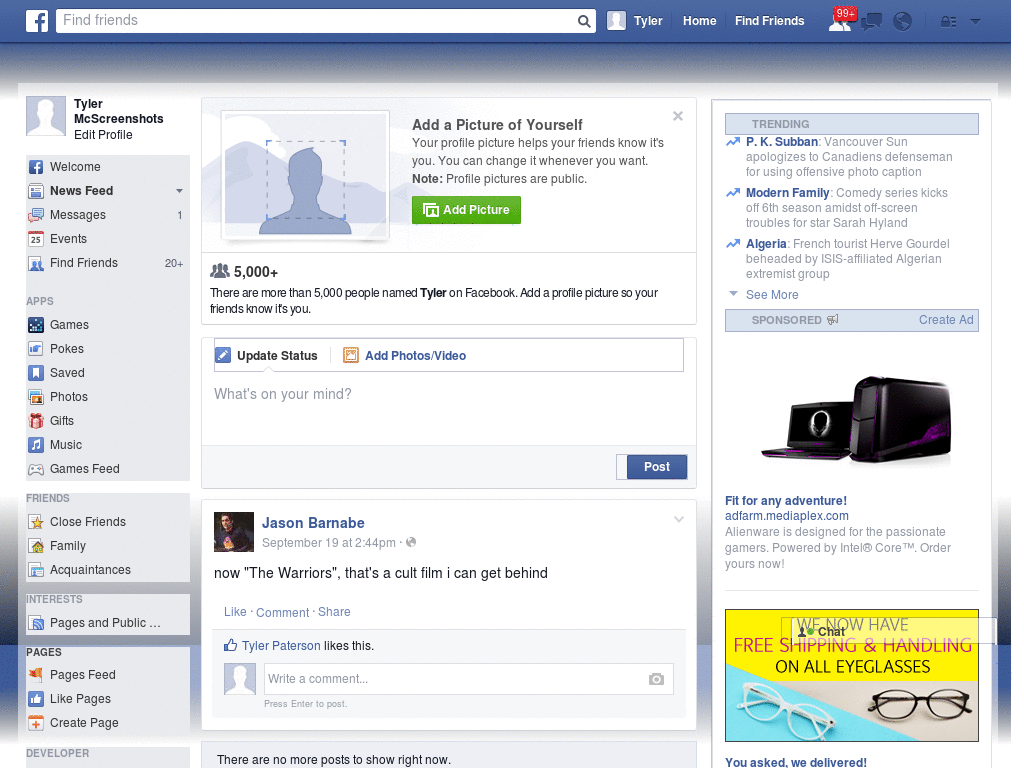Open Algeria trending topic
1024x768 pixels.
(766, 244)
